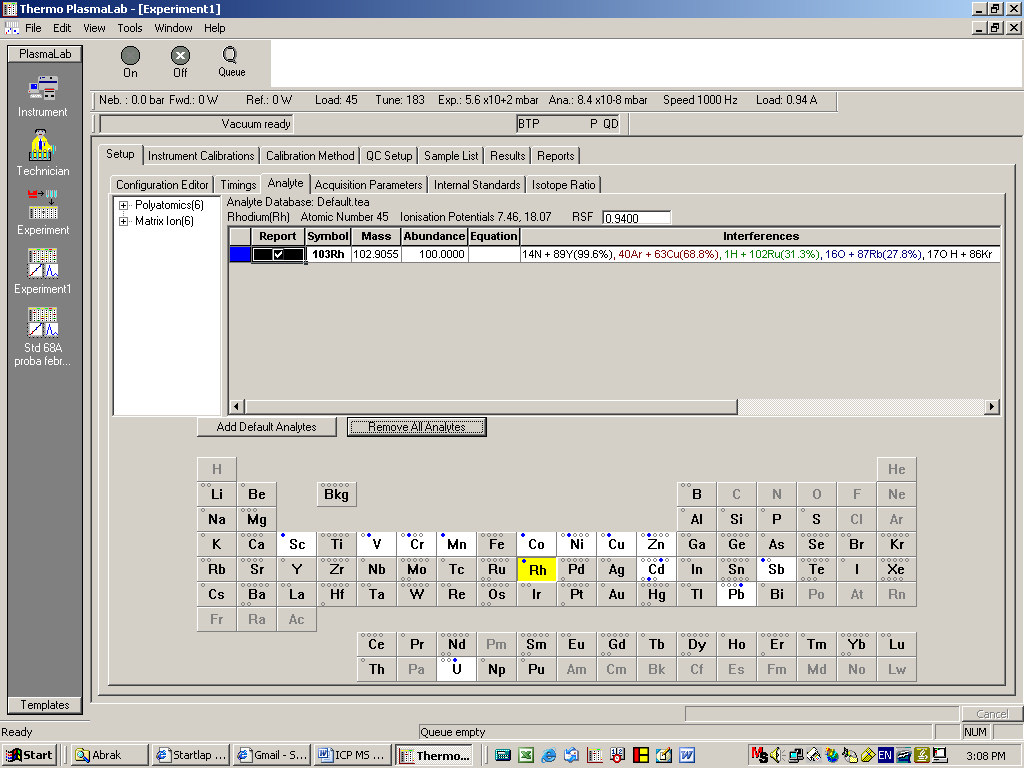Click the Windows Start button
Viewport: 1024px width, 768px height.
[29, 755]
